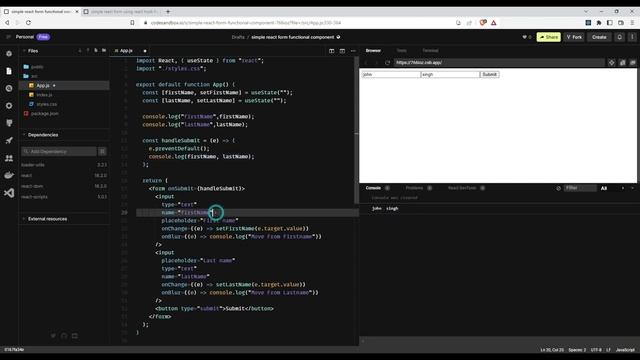Viewport: 640px width, 360px height.
Task: Open package.json in the file tree
Action: tap(44, 113)
